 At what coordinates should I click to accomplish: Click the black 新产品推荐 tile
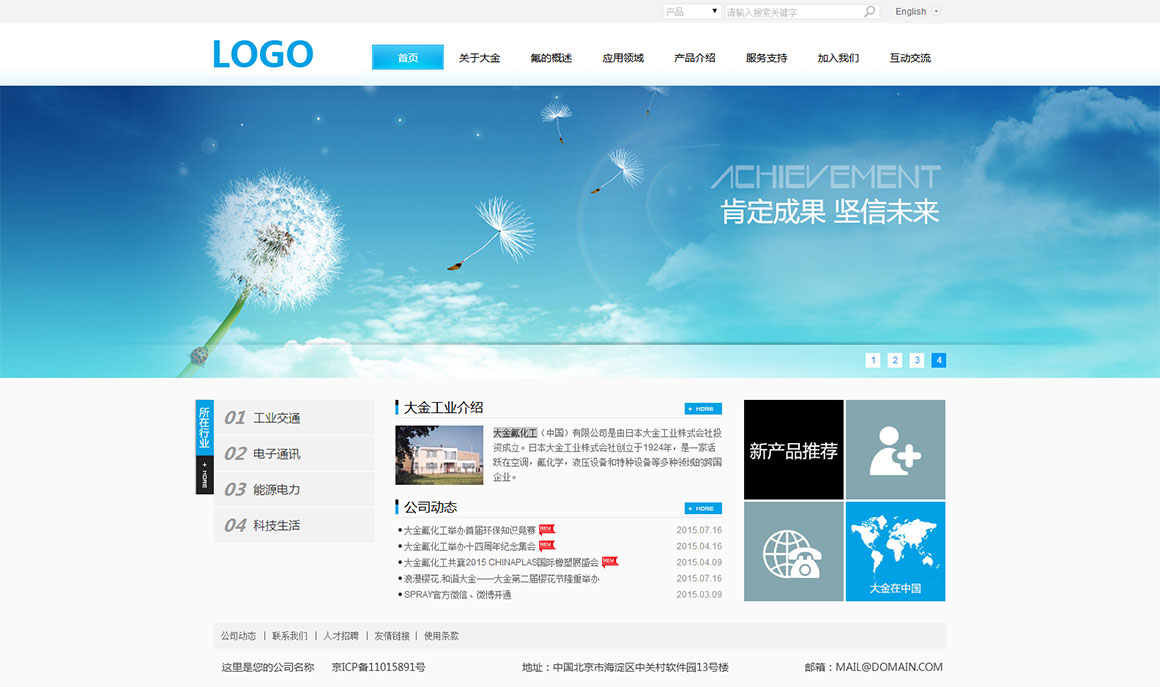tap(793, 450)
